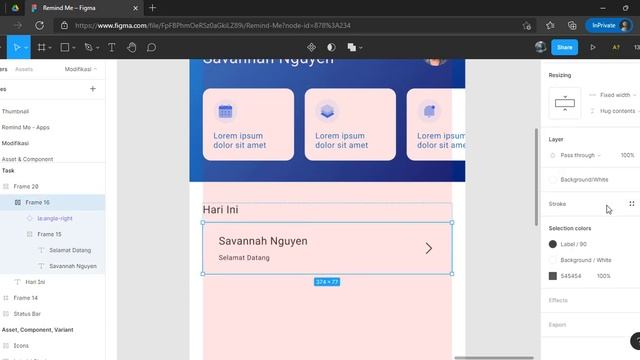
Task: Select the Text tool
Action: tap(111, 47)
